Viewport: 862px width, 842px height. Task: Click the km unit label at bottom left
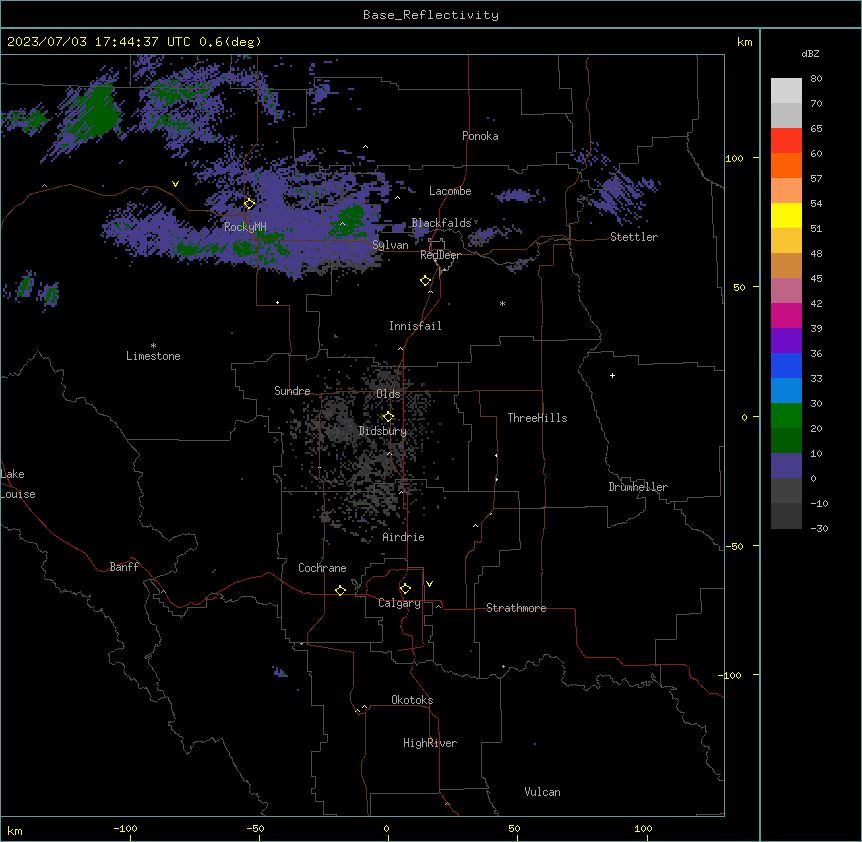coord(14,831)
